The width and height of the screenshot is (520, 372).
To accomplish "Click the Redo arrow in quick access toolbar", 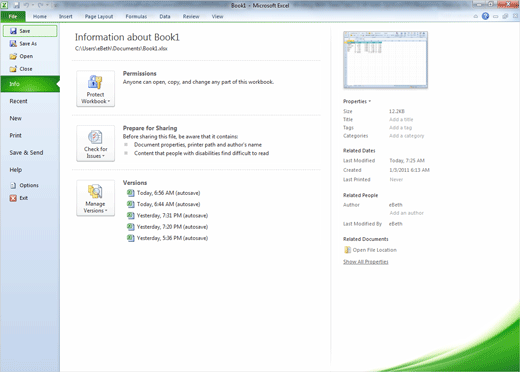I will [x=41, y=5].
